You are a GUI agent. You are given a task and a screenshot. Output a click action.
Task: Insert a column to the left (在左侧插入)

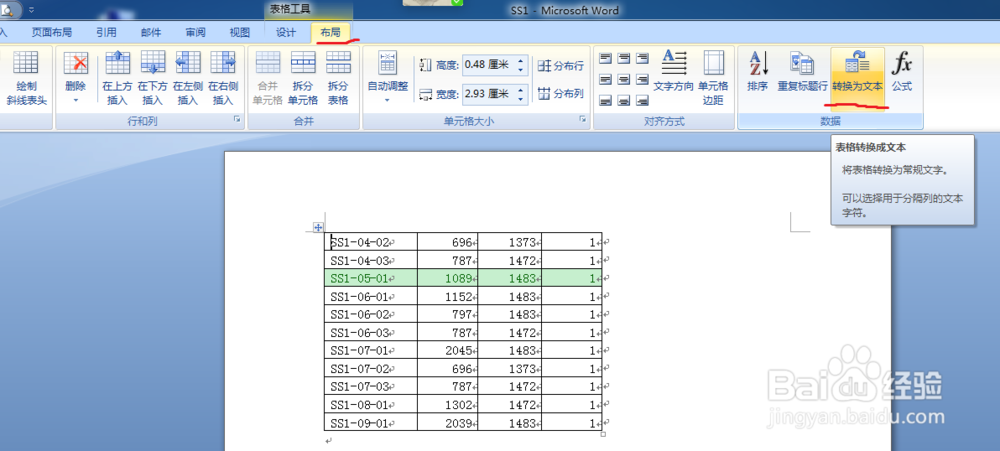click(x=188, y=78)
